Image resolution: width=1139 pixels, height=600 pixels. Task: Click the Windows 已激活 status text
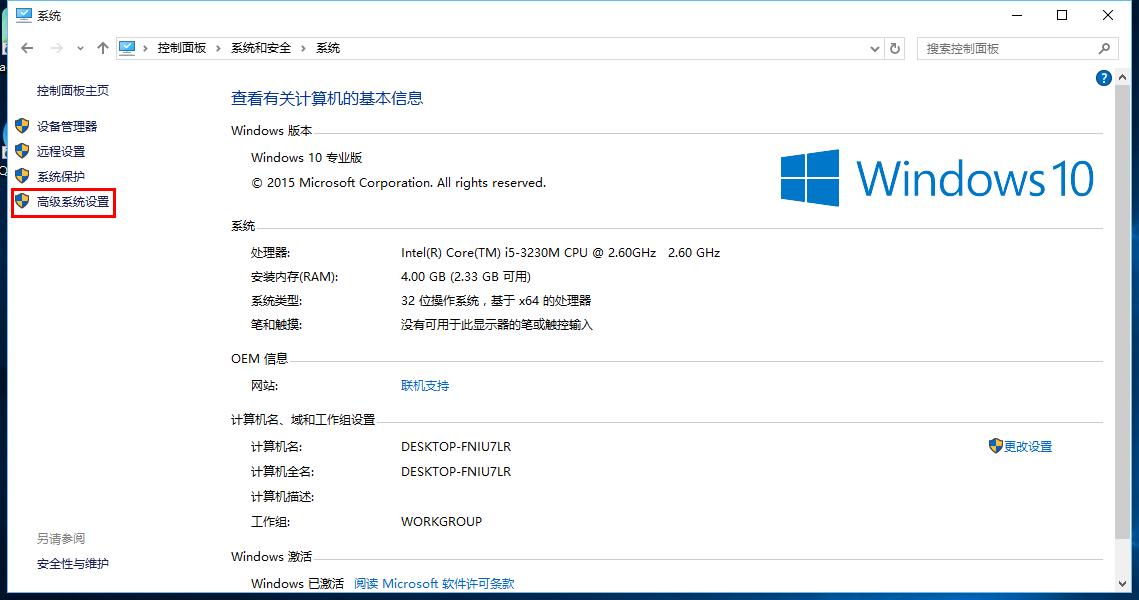[297, 583]
